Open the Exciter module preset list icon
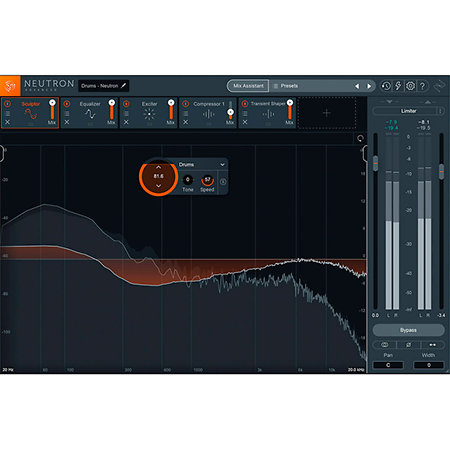 tap(126, 113)
